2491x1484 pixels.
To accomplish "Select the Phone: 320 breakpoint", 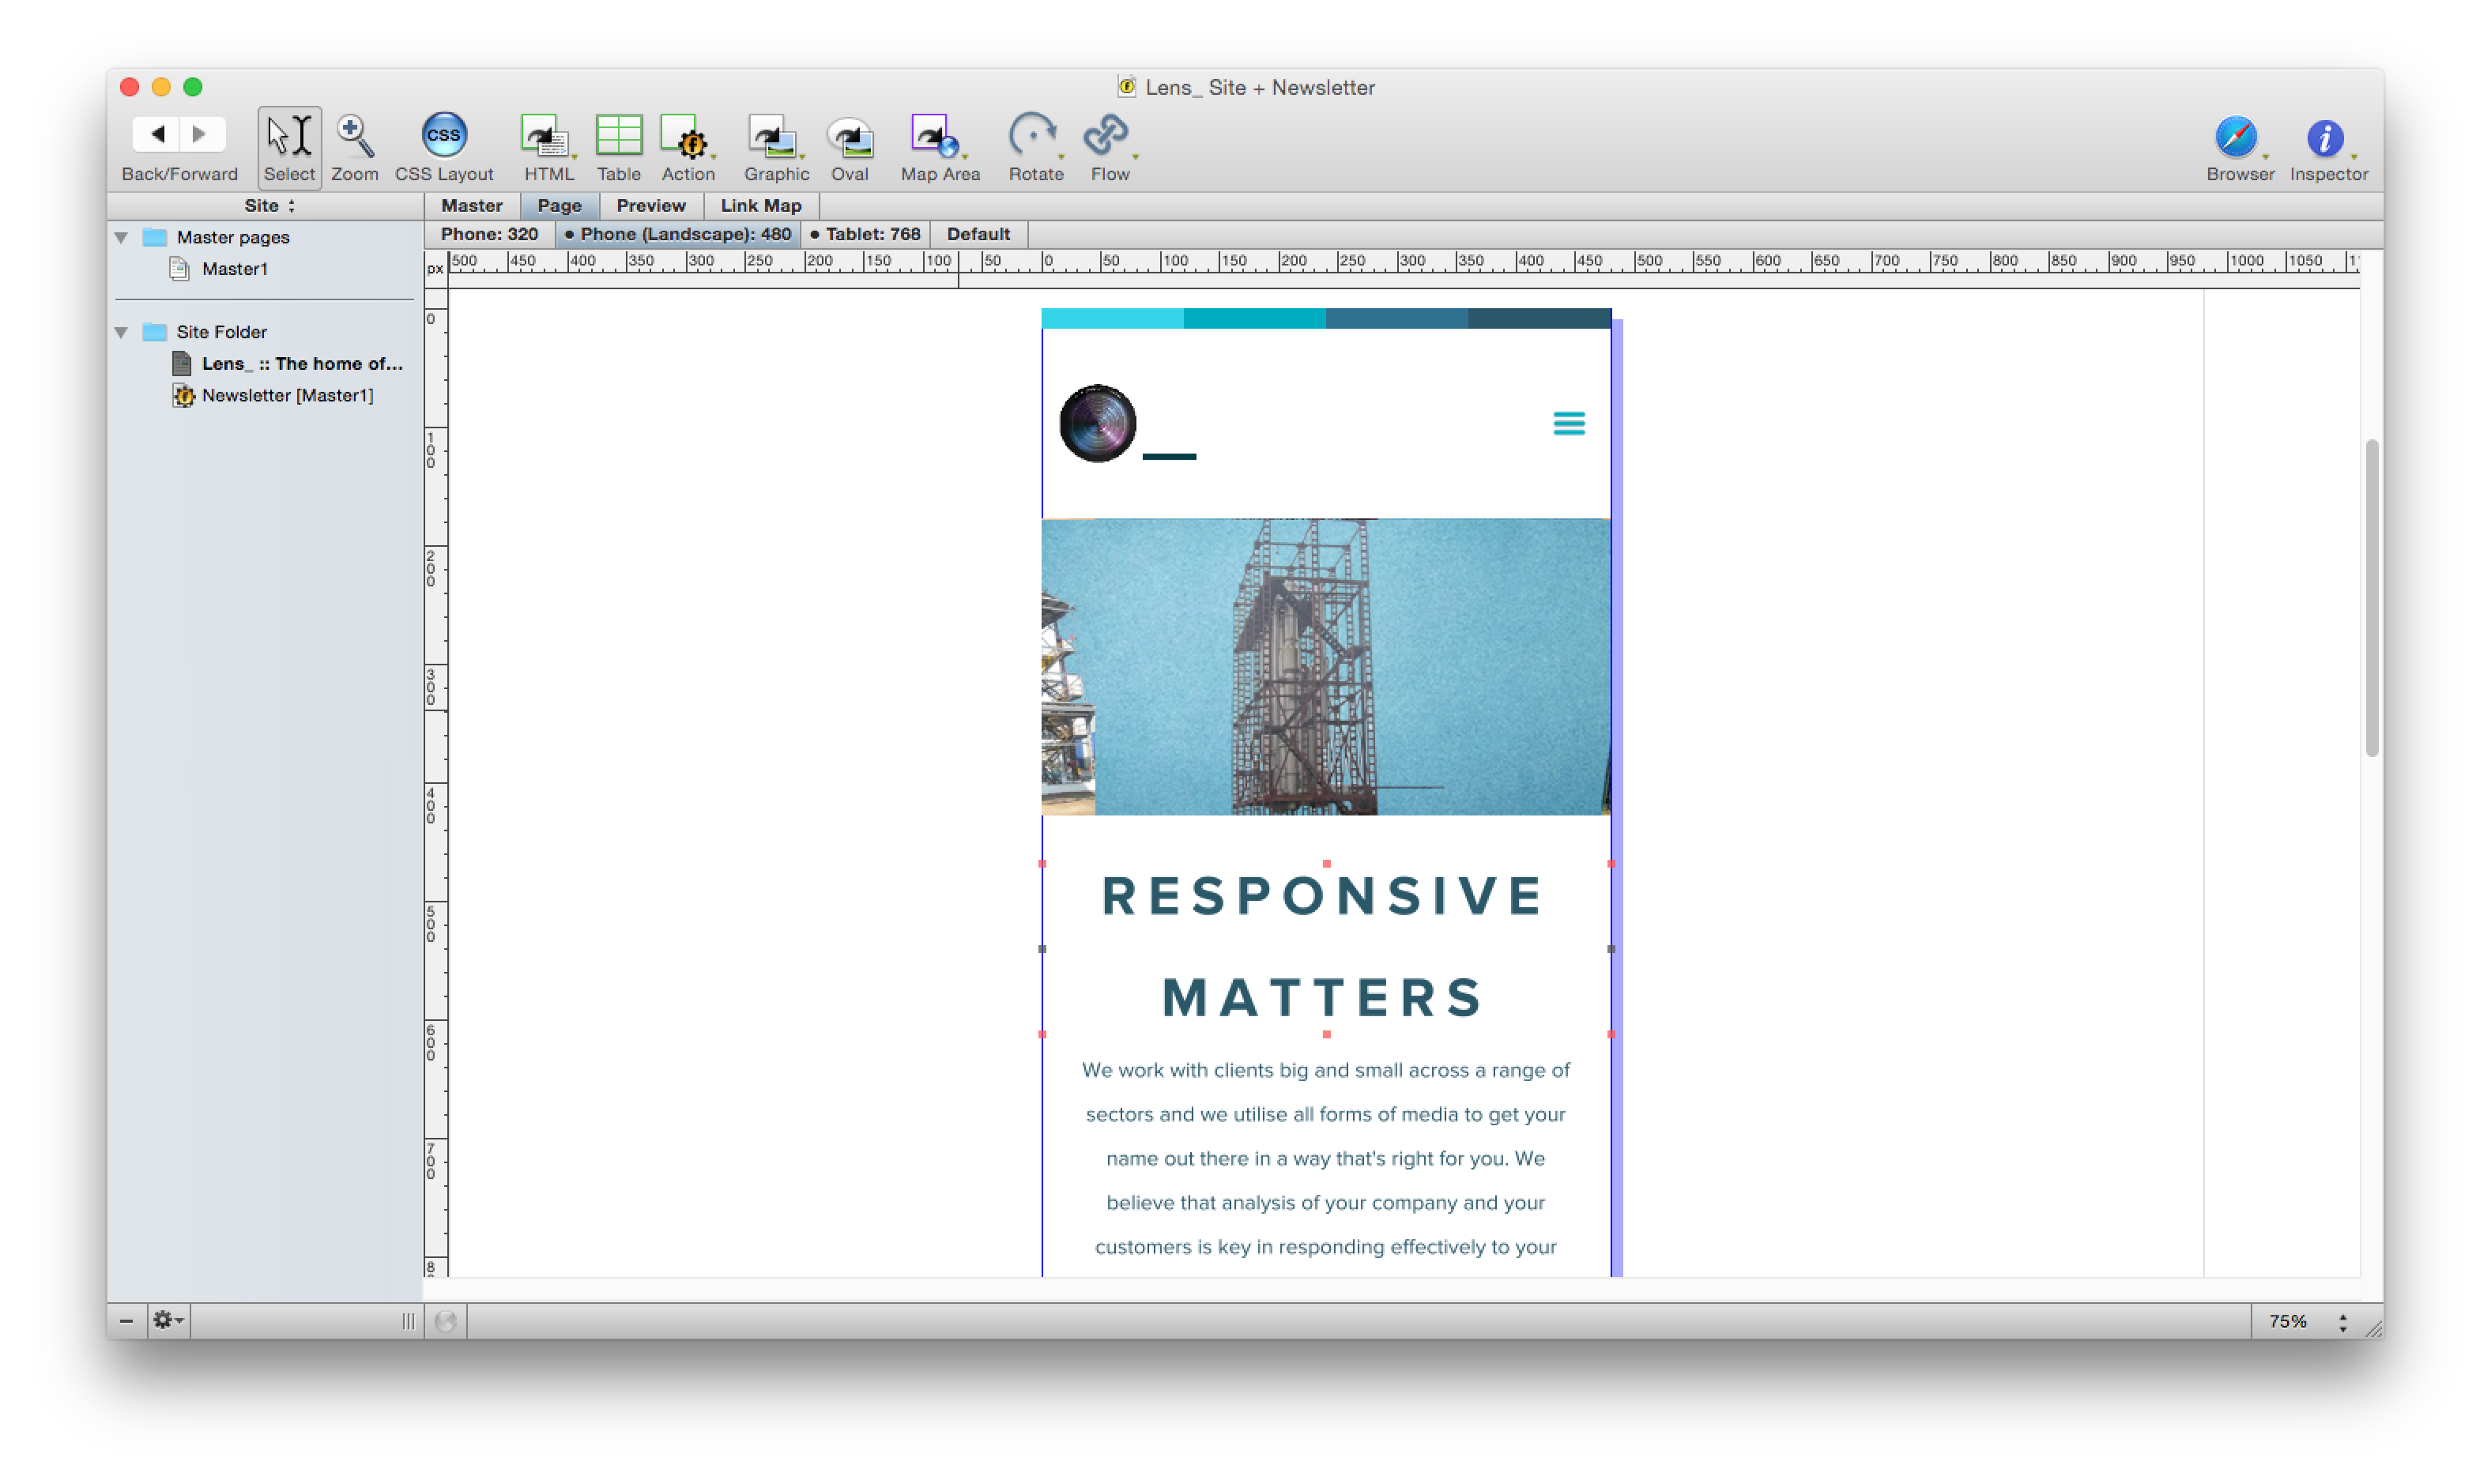I will click(x=489, y=234).
